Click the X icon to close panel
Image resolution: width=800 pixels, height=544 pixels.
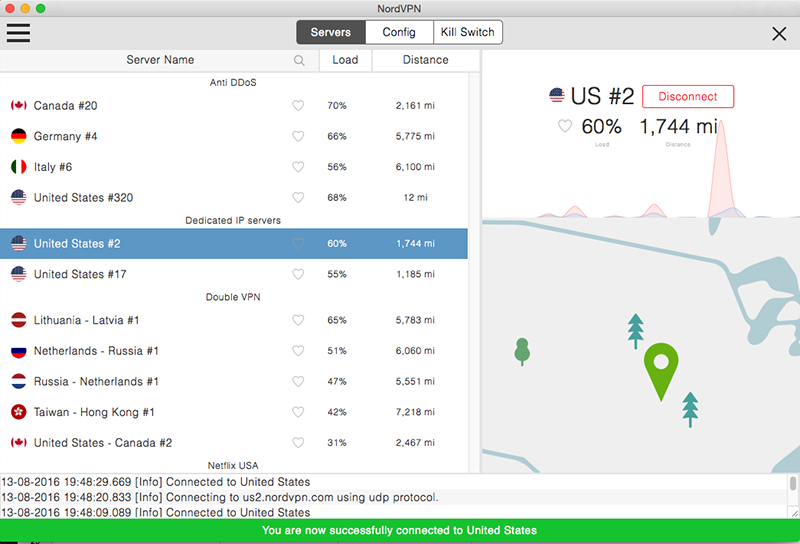(x=779, y=33)
